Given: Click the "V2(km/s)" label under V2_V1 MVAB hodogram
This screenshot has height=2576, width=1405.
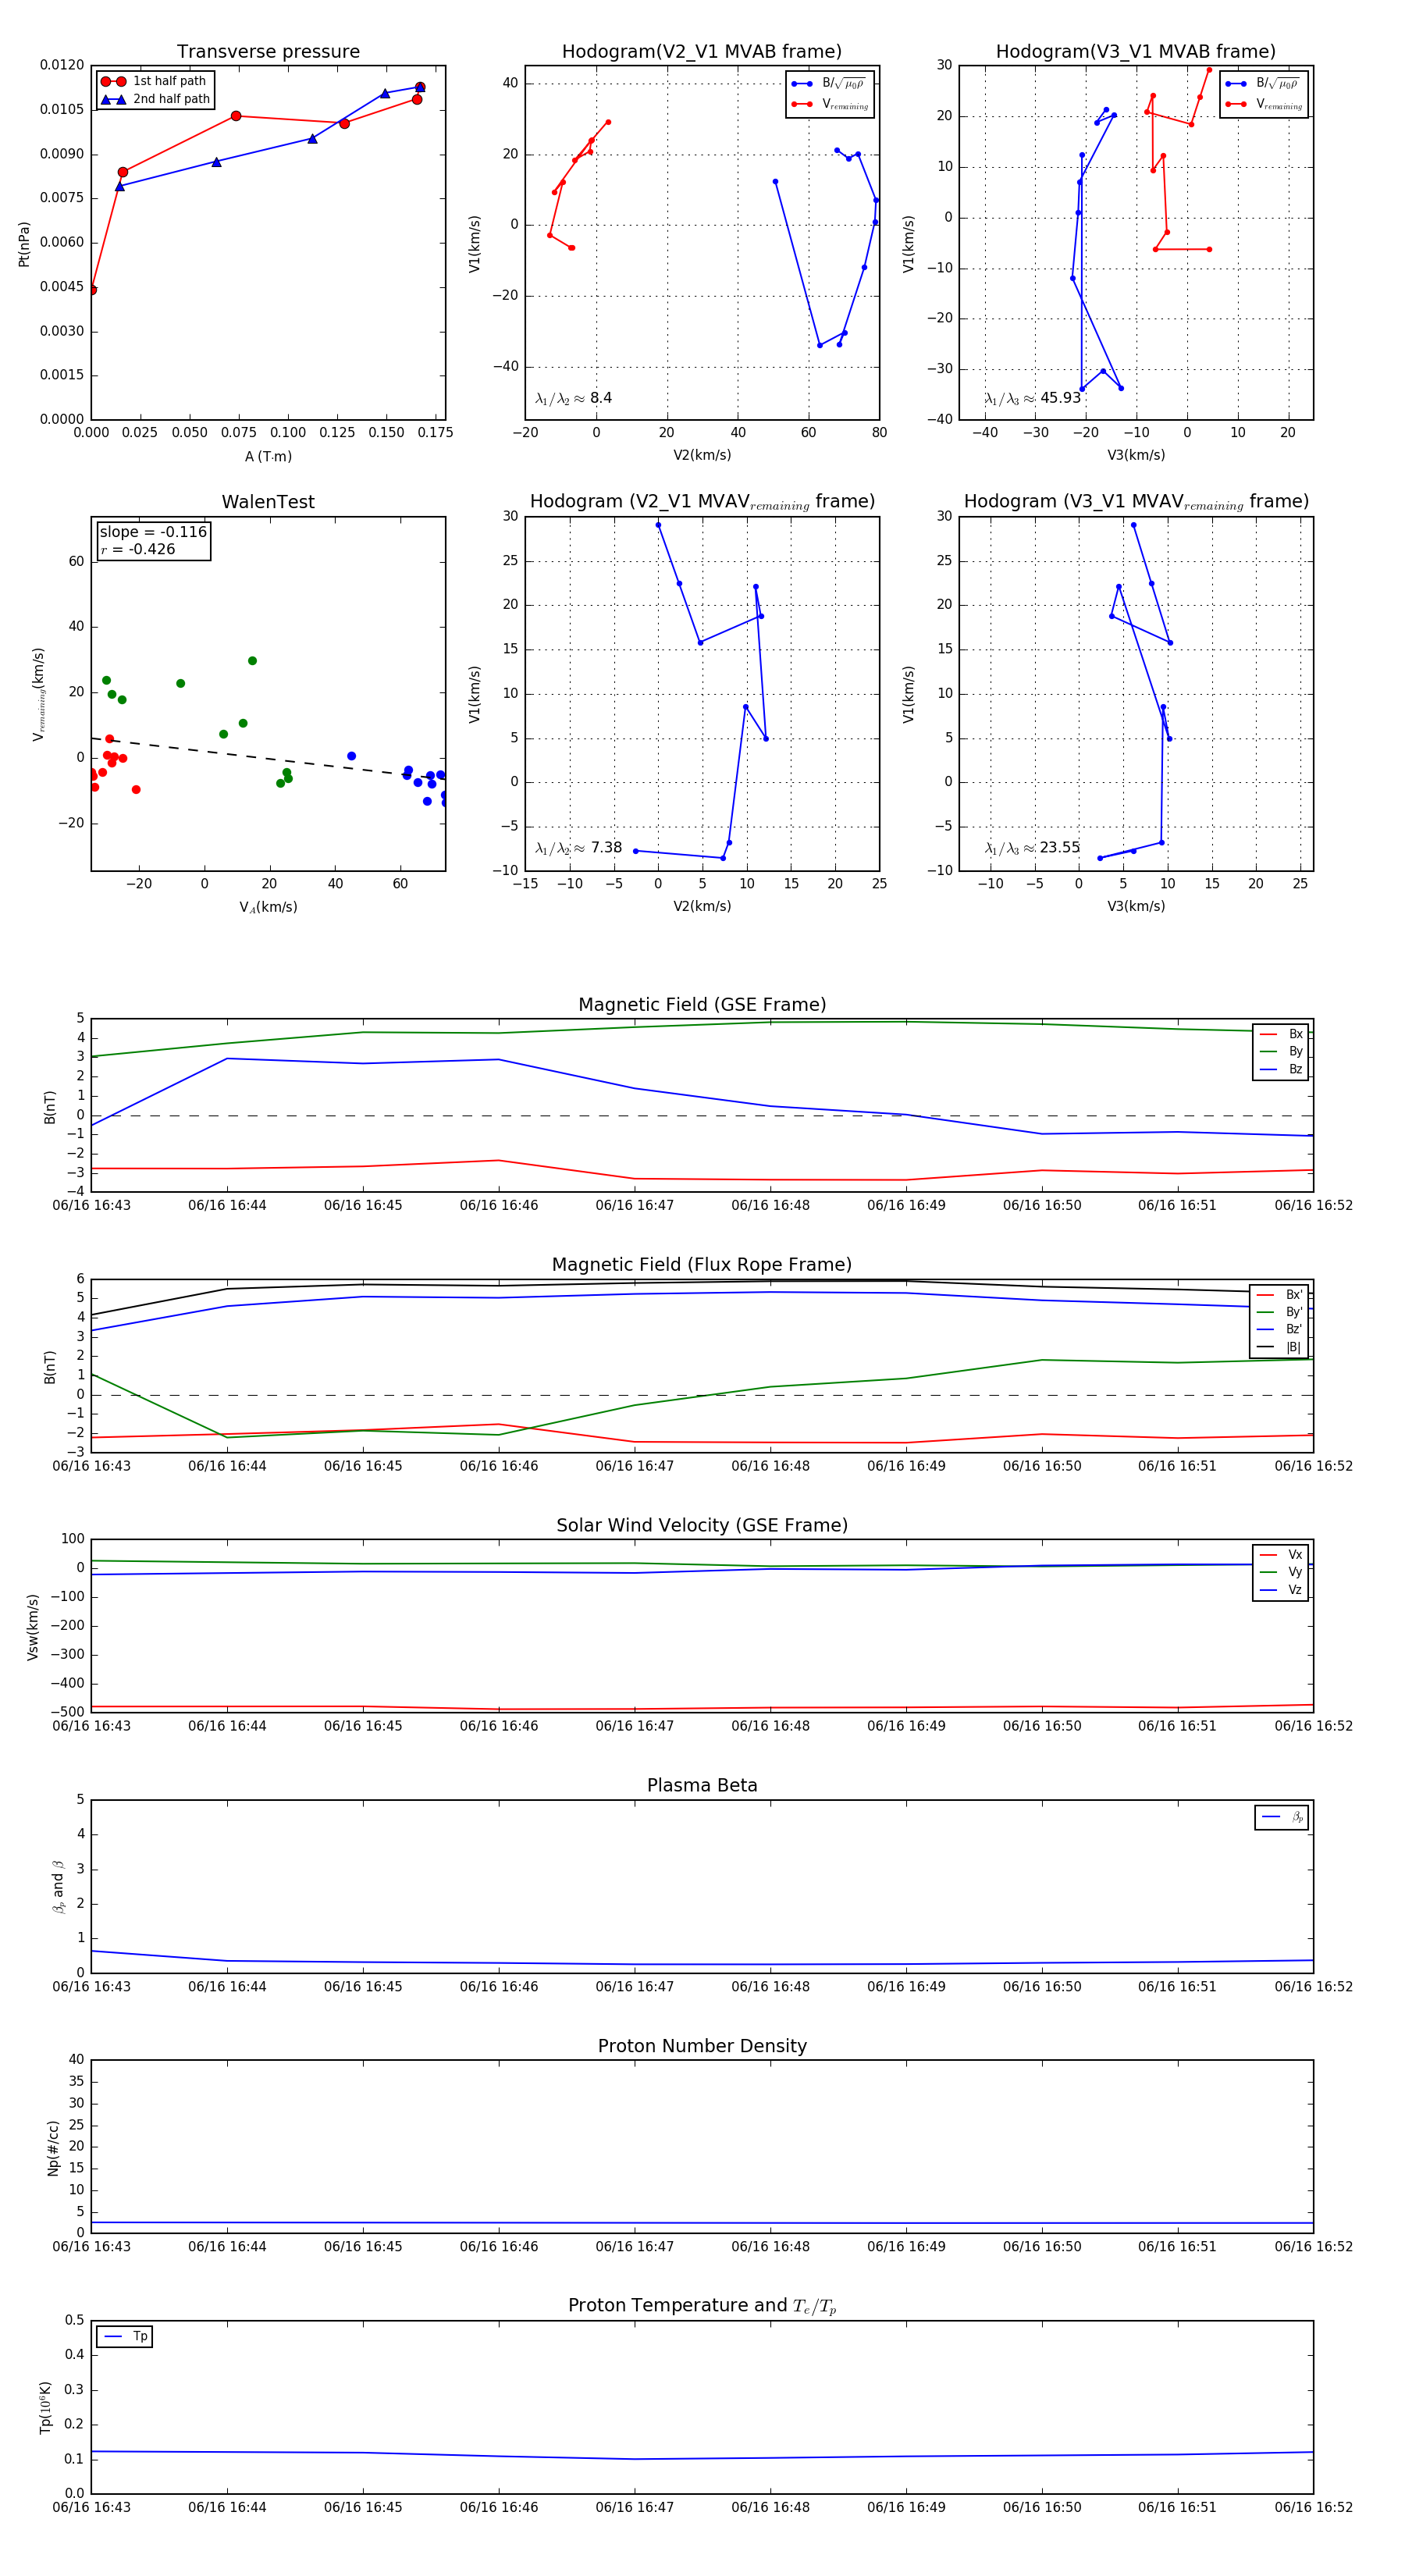Looking at the screenshot, I should point(702,455).
